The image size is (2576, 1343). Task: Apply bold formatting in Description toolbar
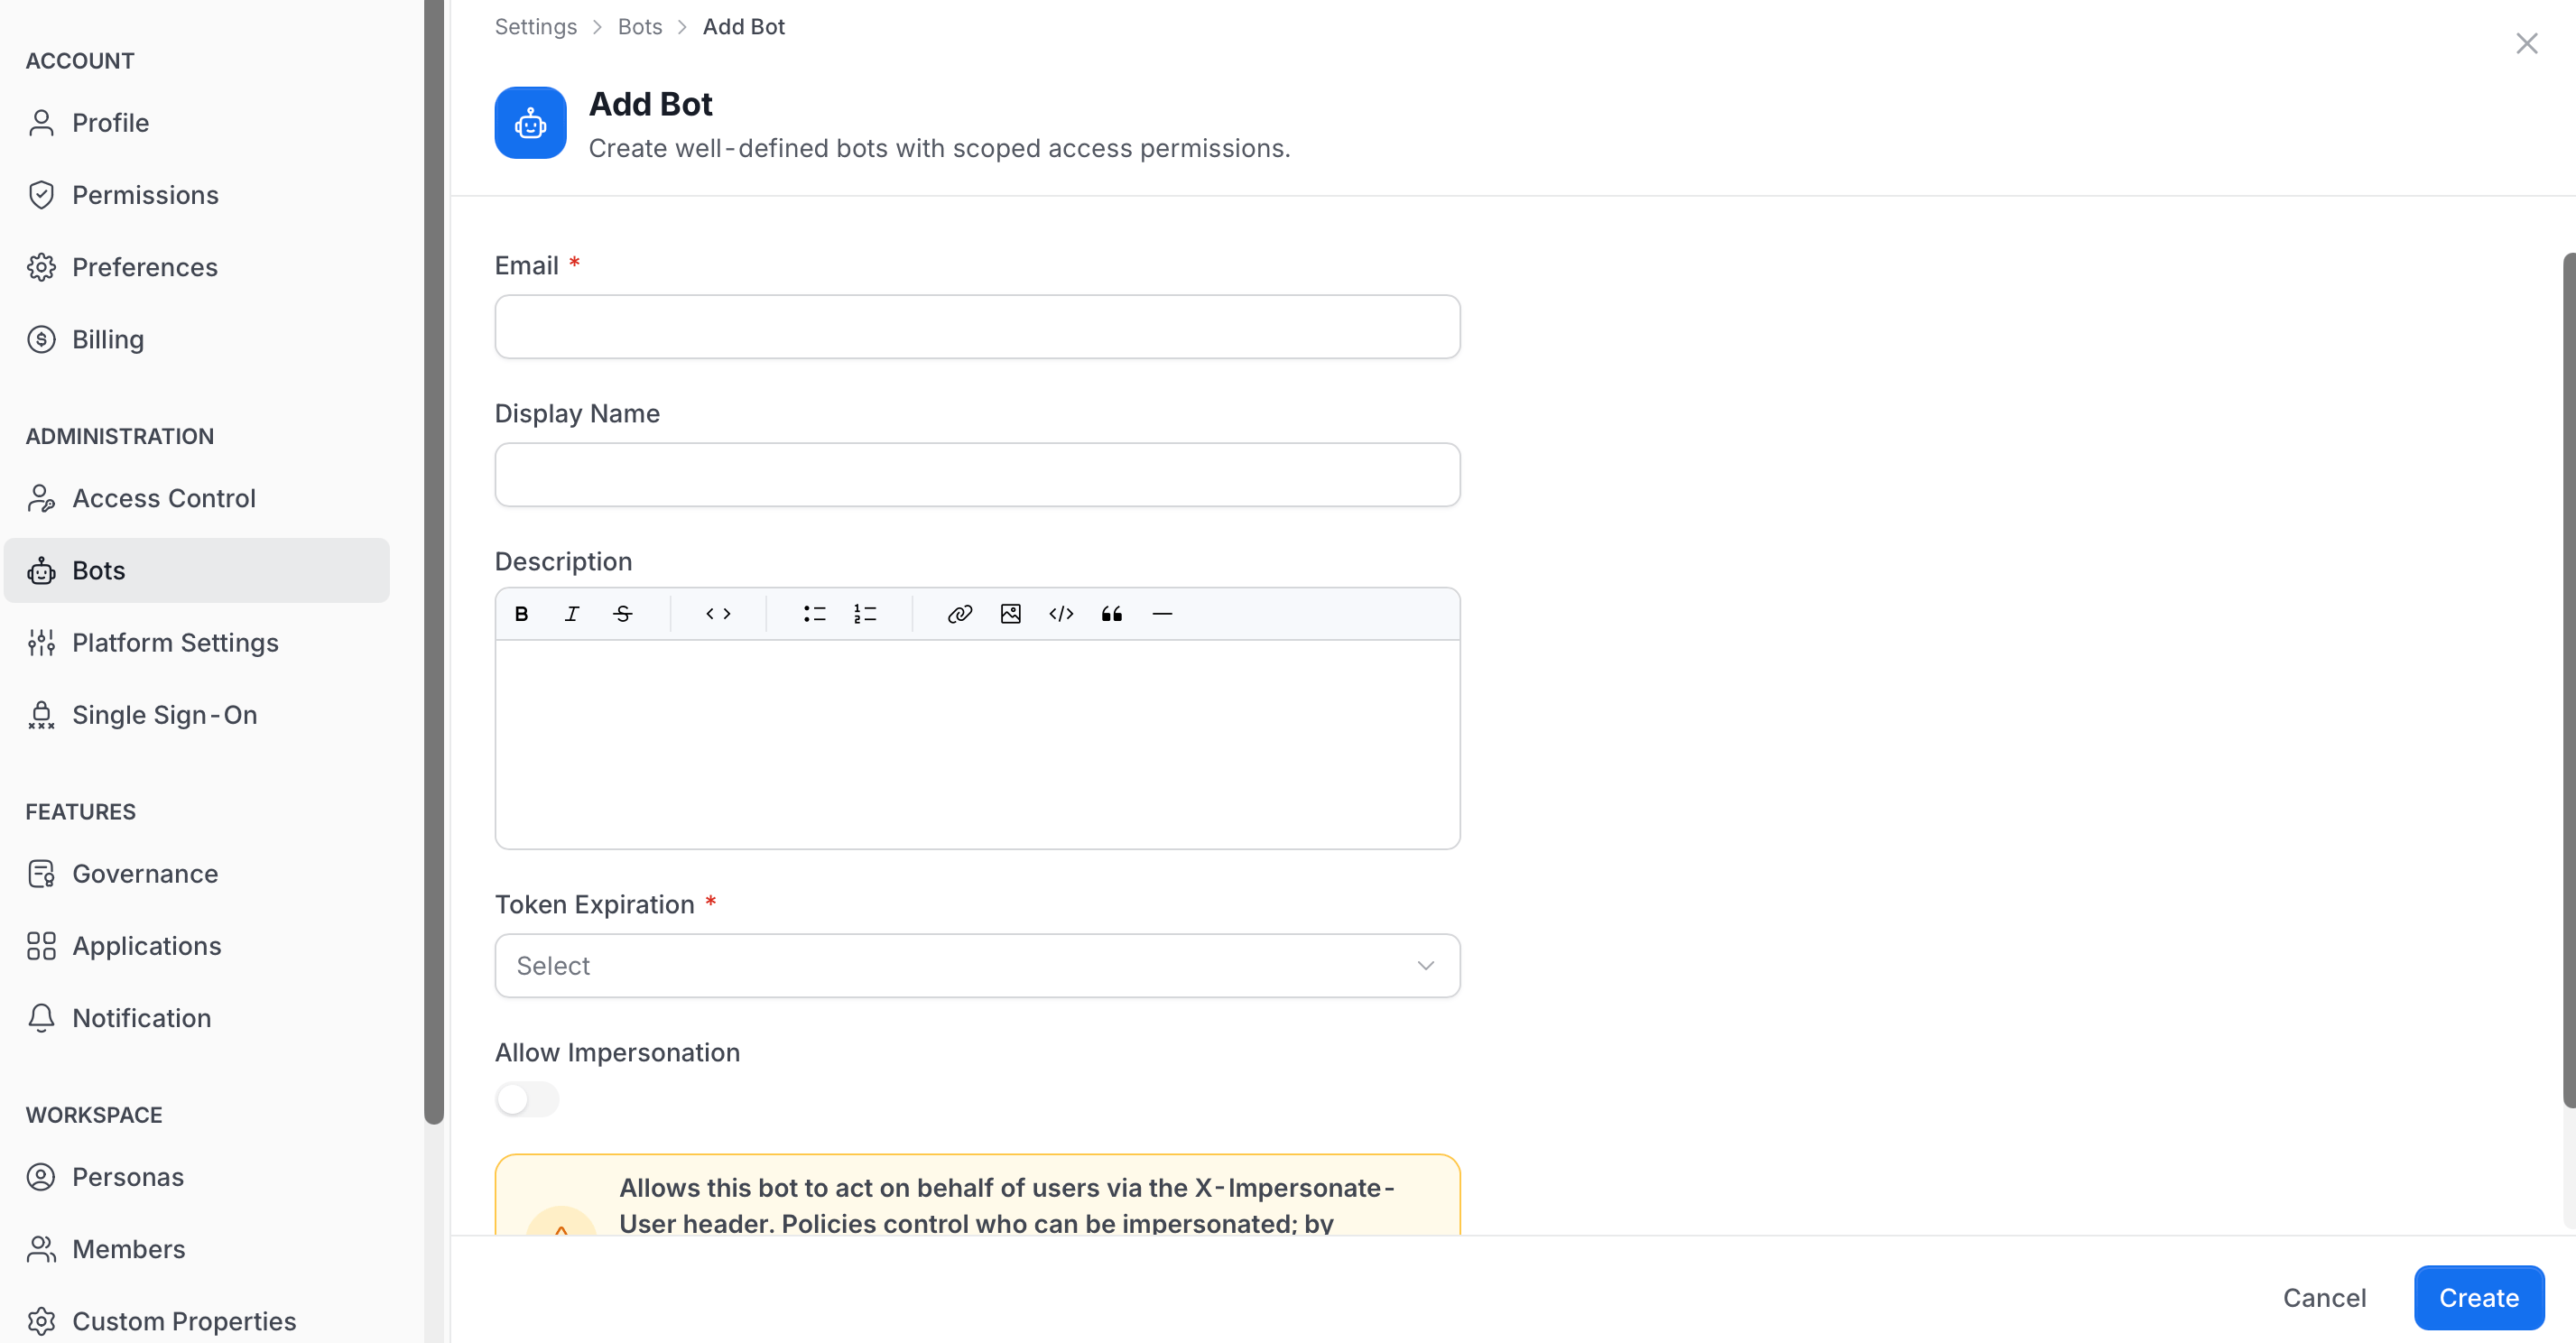521,614
